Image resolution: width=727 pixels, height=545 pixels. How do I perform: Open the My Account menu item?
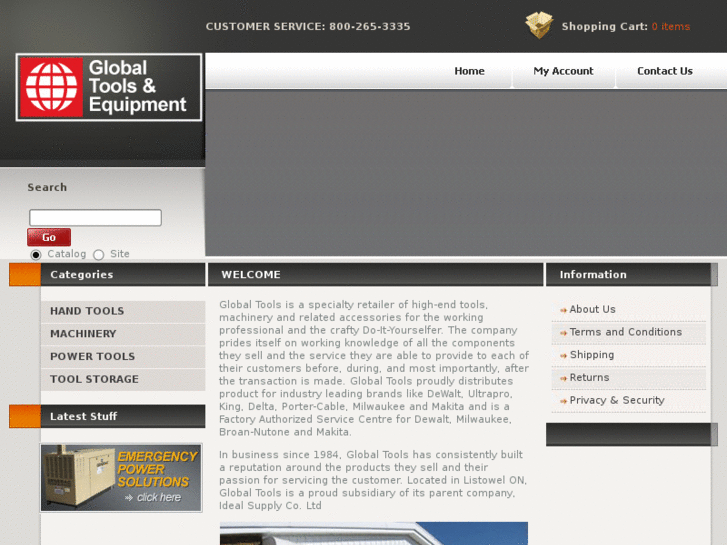pos(563,71)
